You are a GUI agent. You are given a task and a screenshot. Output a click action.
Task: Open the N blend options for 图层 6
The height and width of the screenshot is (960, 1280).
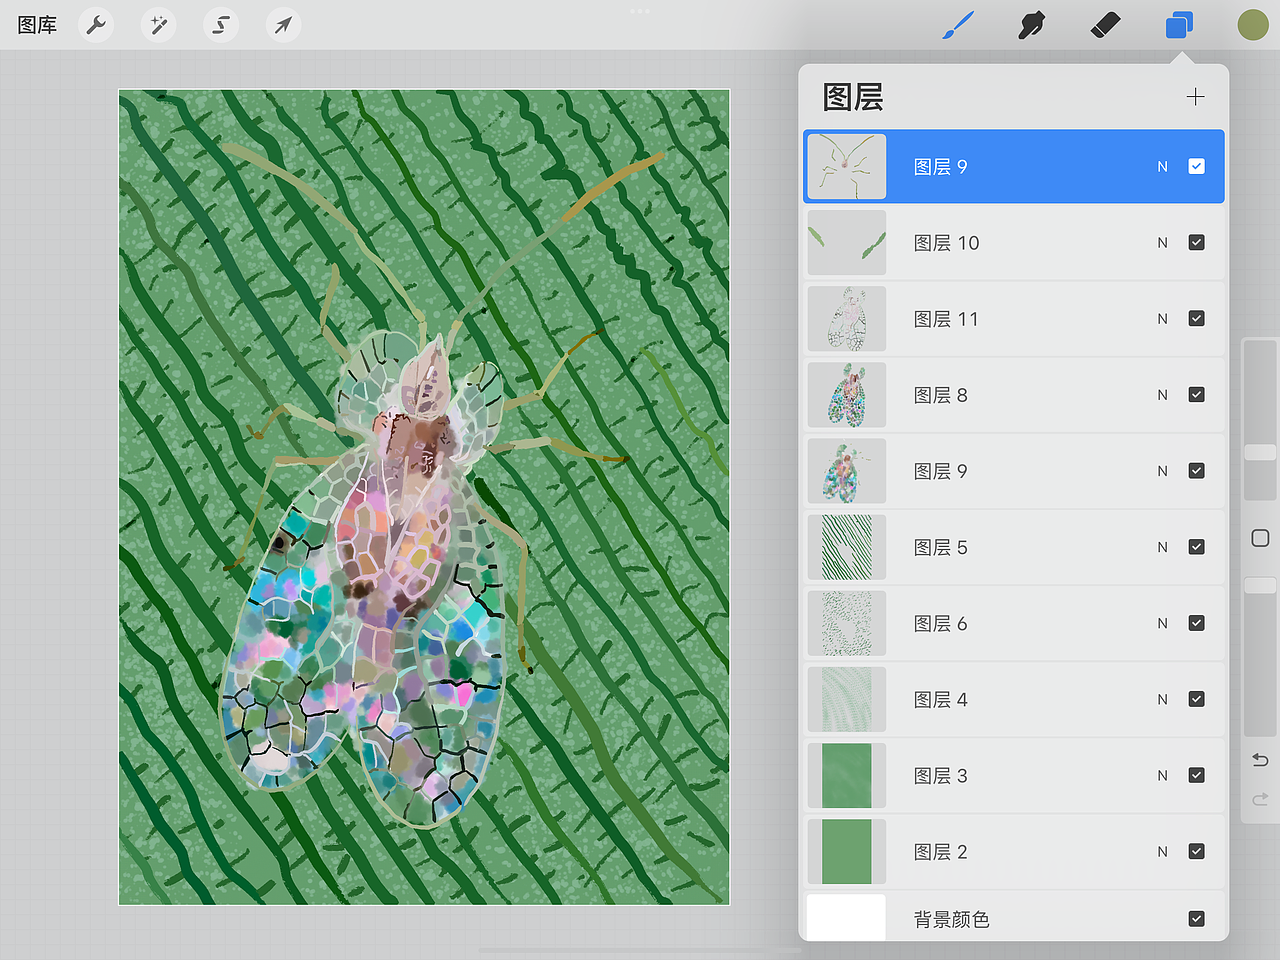(1162, 623)
